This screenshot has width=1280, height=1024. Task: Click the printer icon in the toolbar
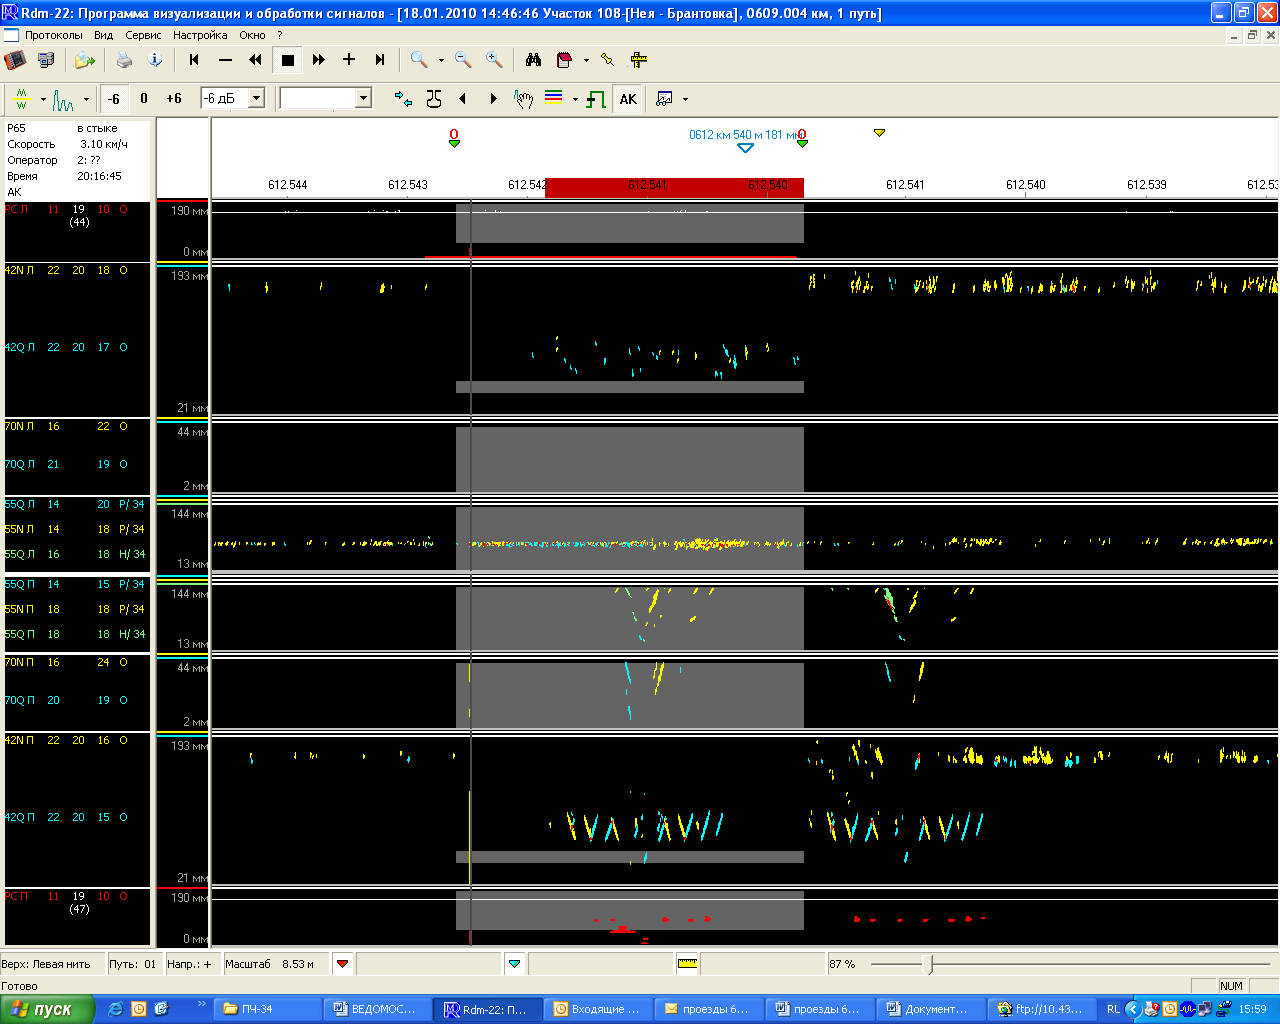click(124, 60)
